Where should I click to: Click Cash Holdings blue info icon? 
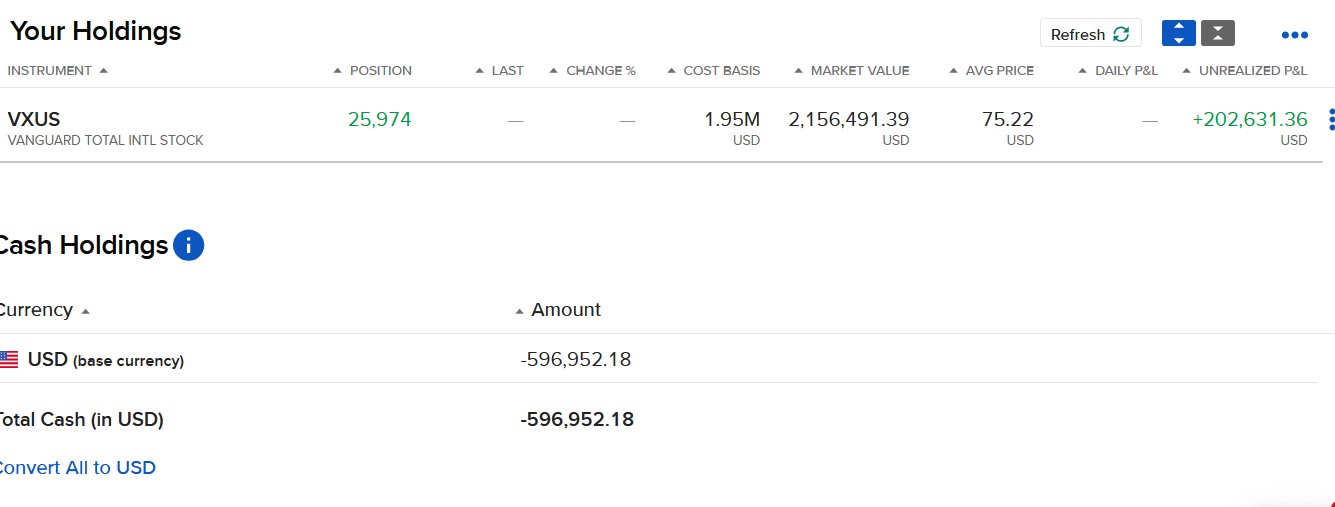tap(188, 245)
